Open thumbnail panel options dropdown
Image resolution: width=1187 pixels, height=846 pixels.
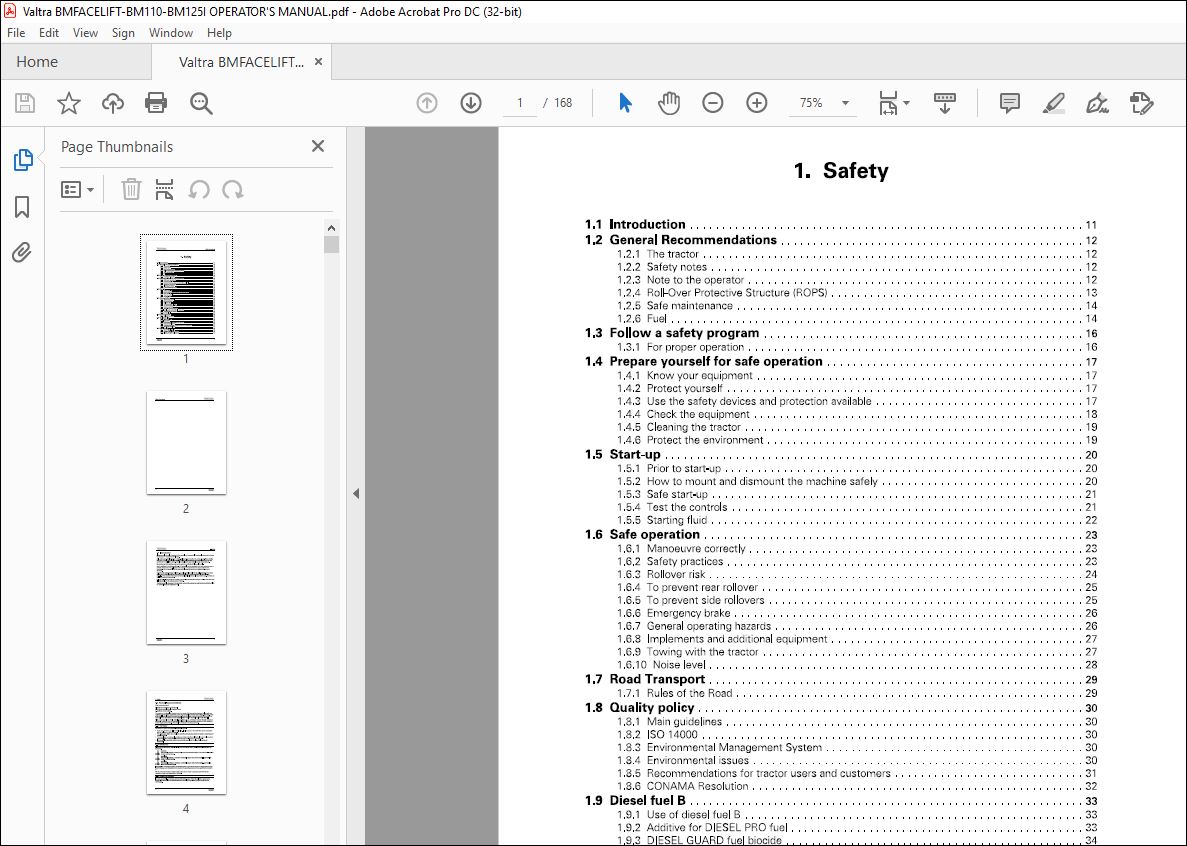(x=77, y=189)
